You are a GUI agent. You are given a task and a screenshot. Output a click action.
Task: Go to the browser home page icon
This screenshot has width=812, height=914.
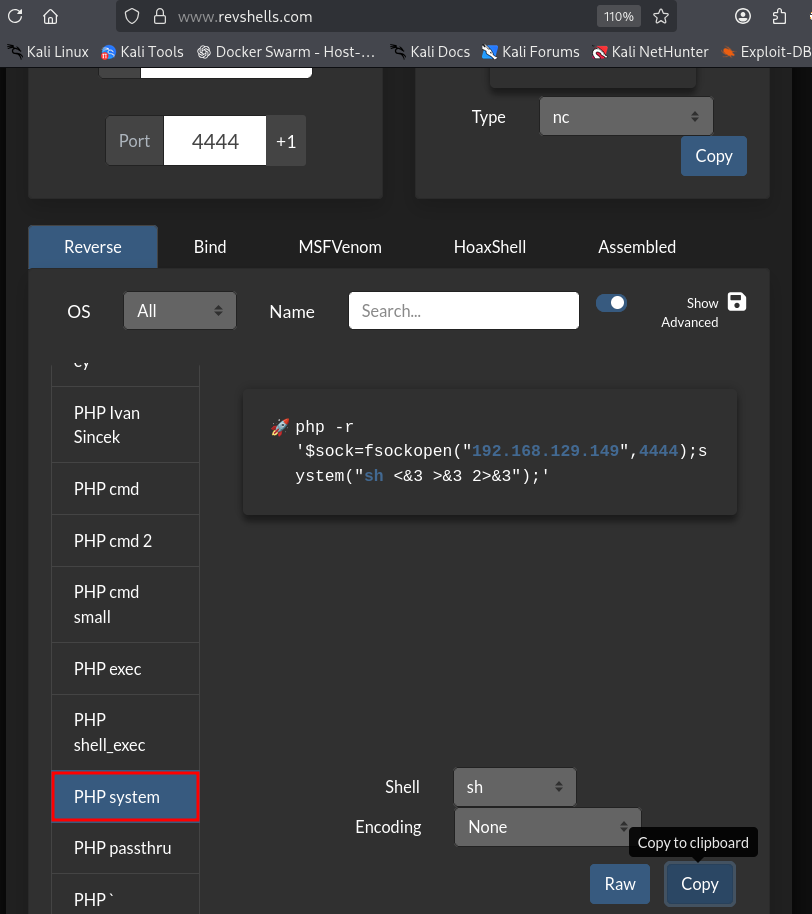click(x=51, y=16)
